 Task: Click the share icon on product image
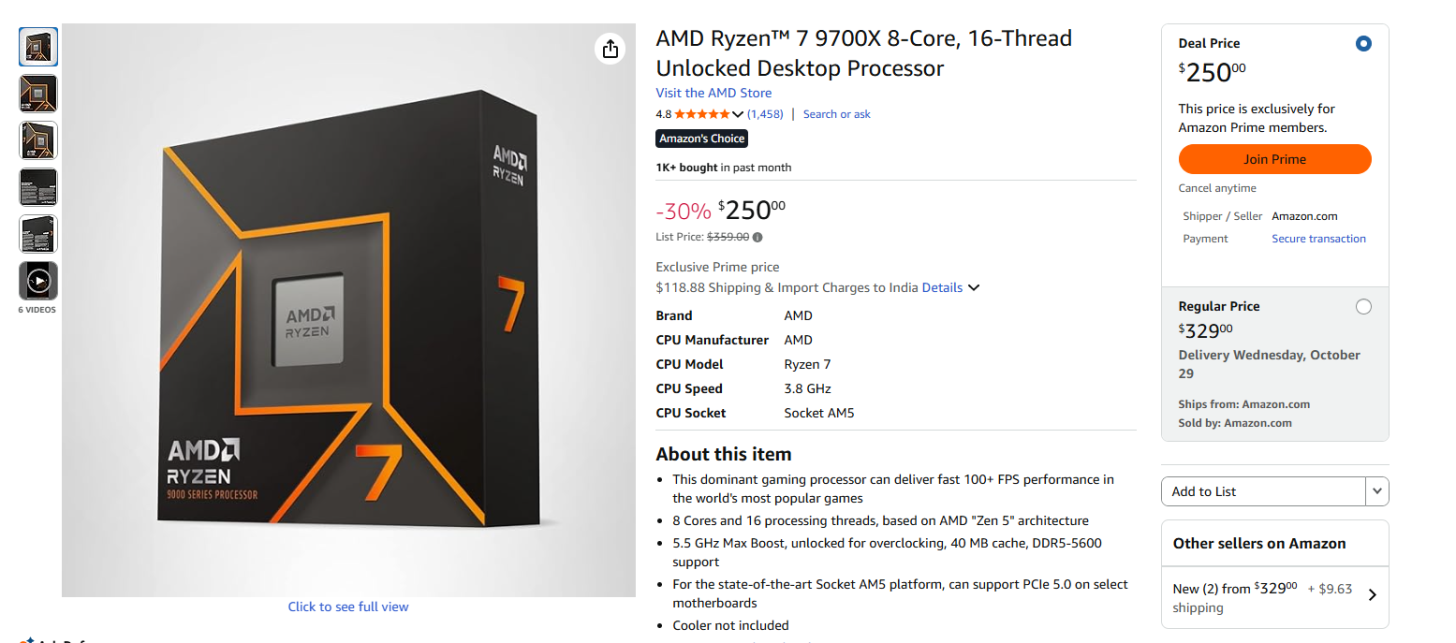click(x=610, y=49)
